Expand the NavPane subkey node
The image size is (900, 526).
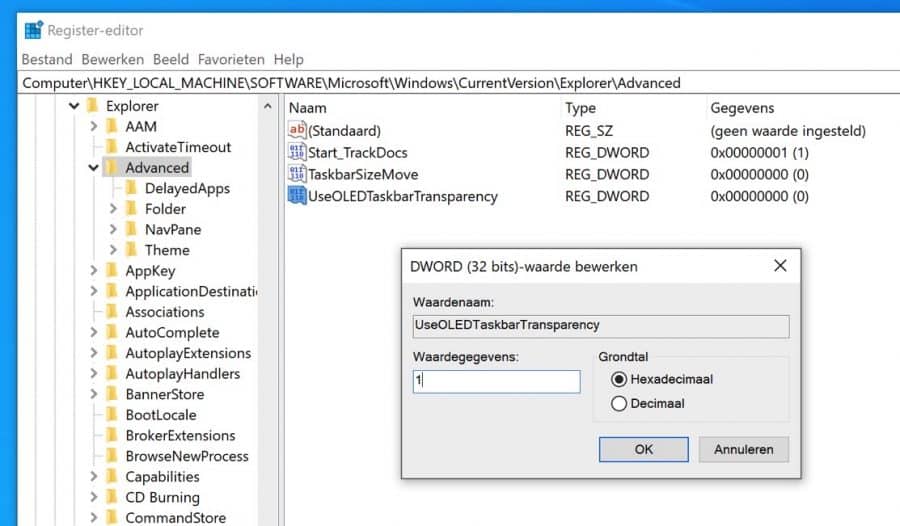click(x=113, y=230)
